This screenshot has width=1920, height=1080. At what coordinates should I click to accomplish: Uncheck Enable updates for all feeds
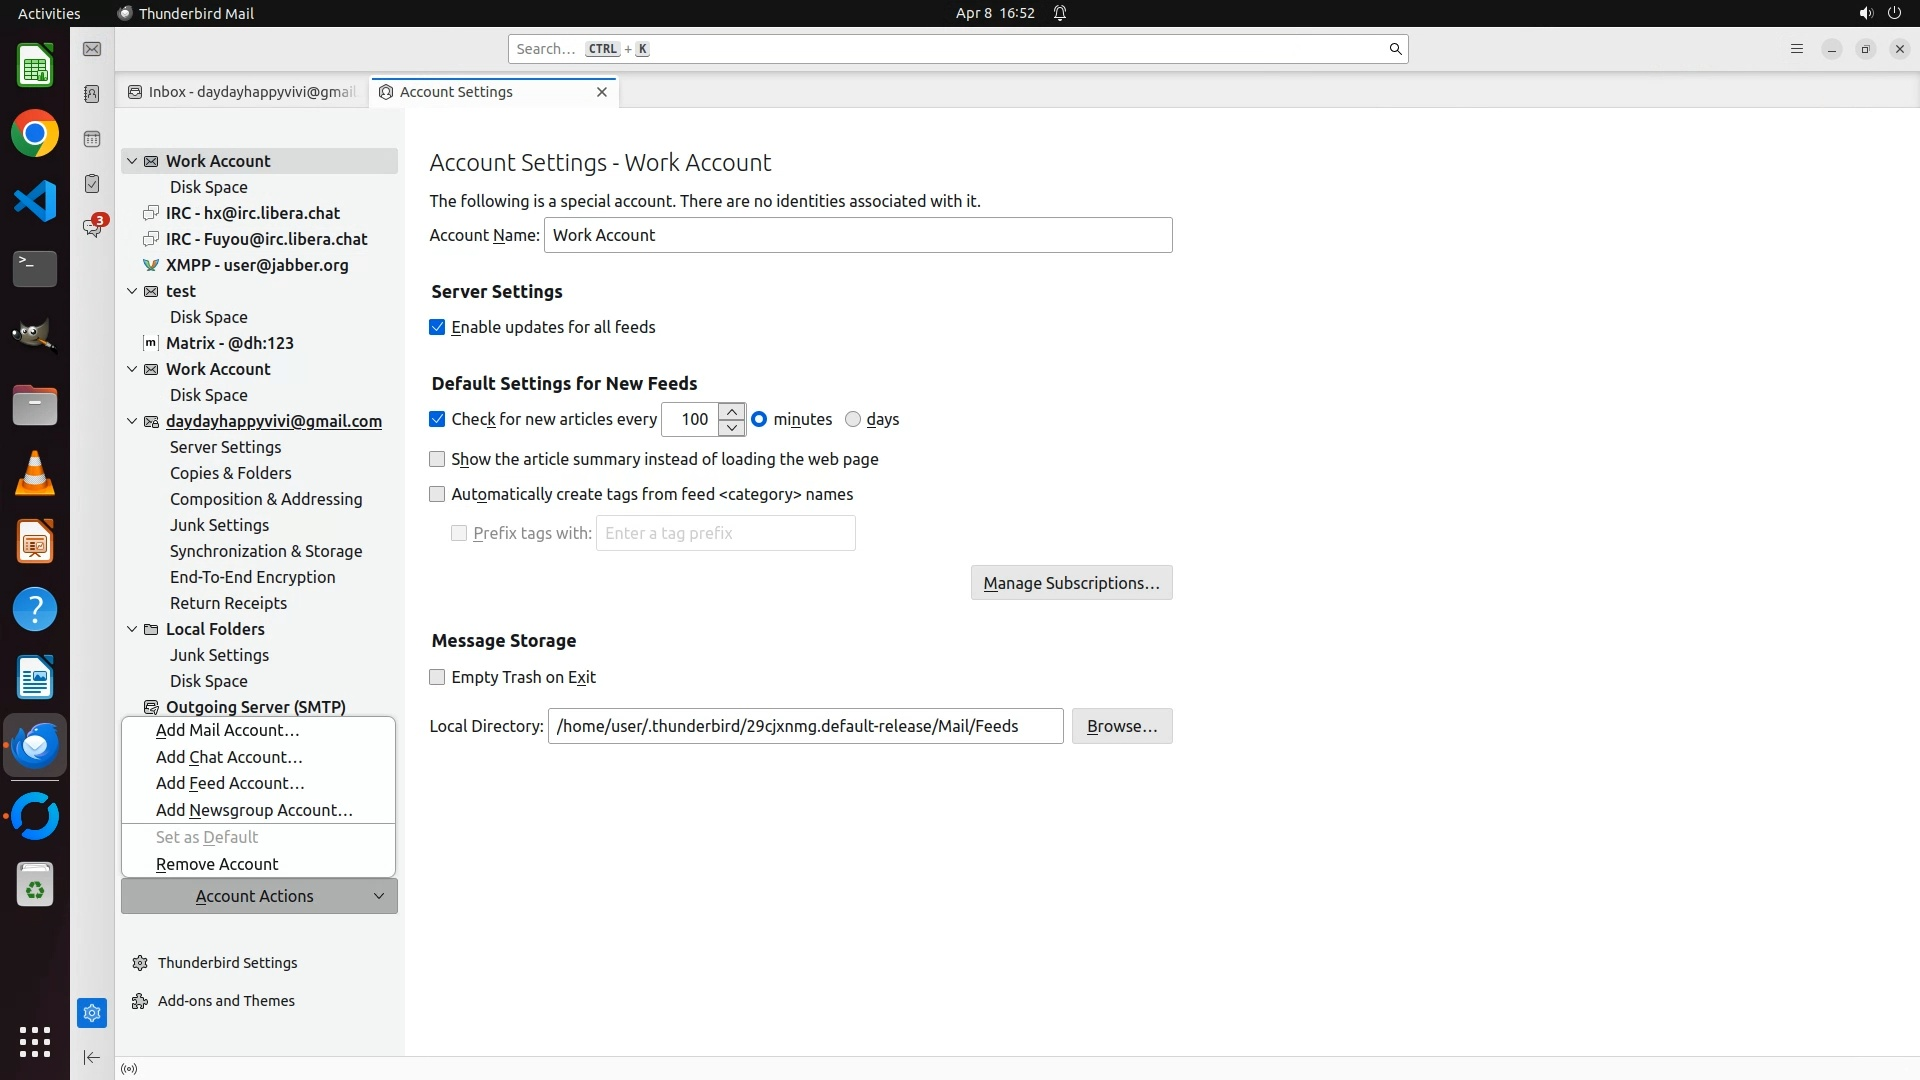[x=437, y=327]
